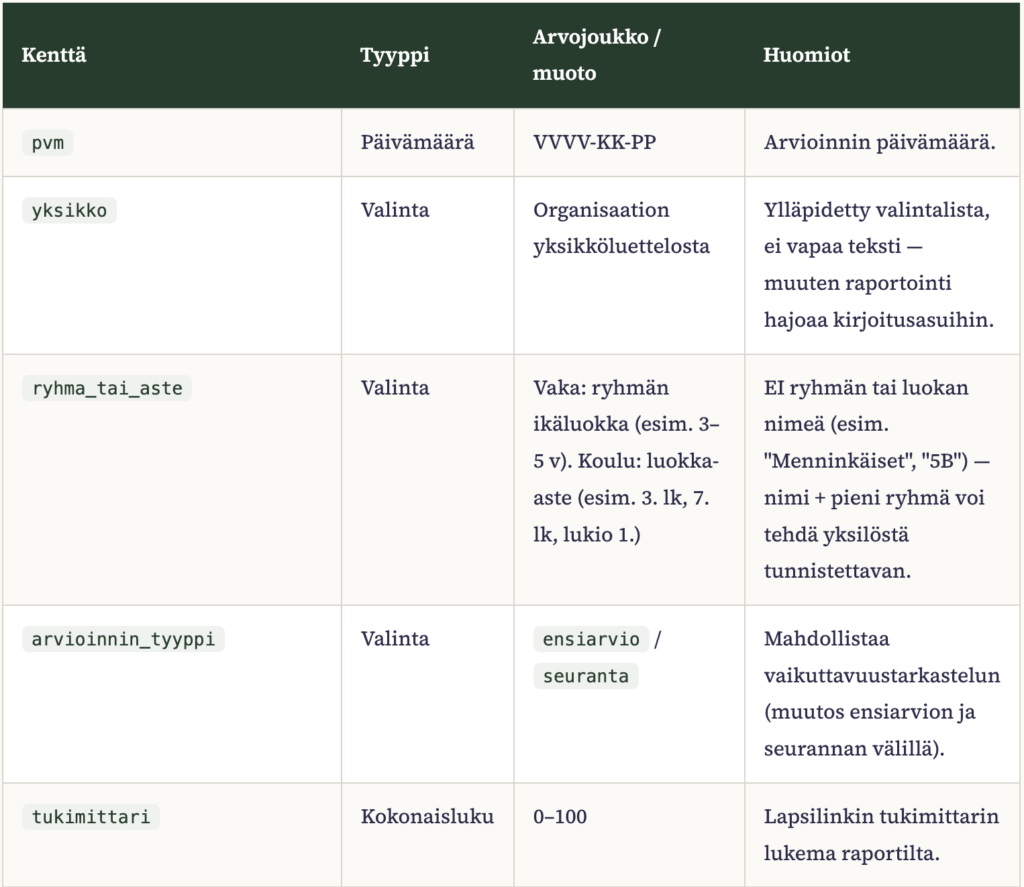Click the Arvojoukko / muoto column header
The height and width of the screenshot is (887, 1024).
[x=597, y=55]
